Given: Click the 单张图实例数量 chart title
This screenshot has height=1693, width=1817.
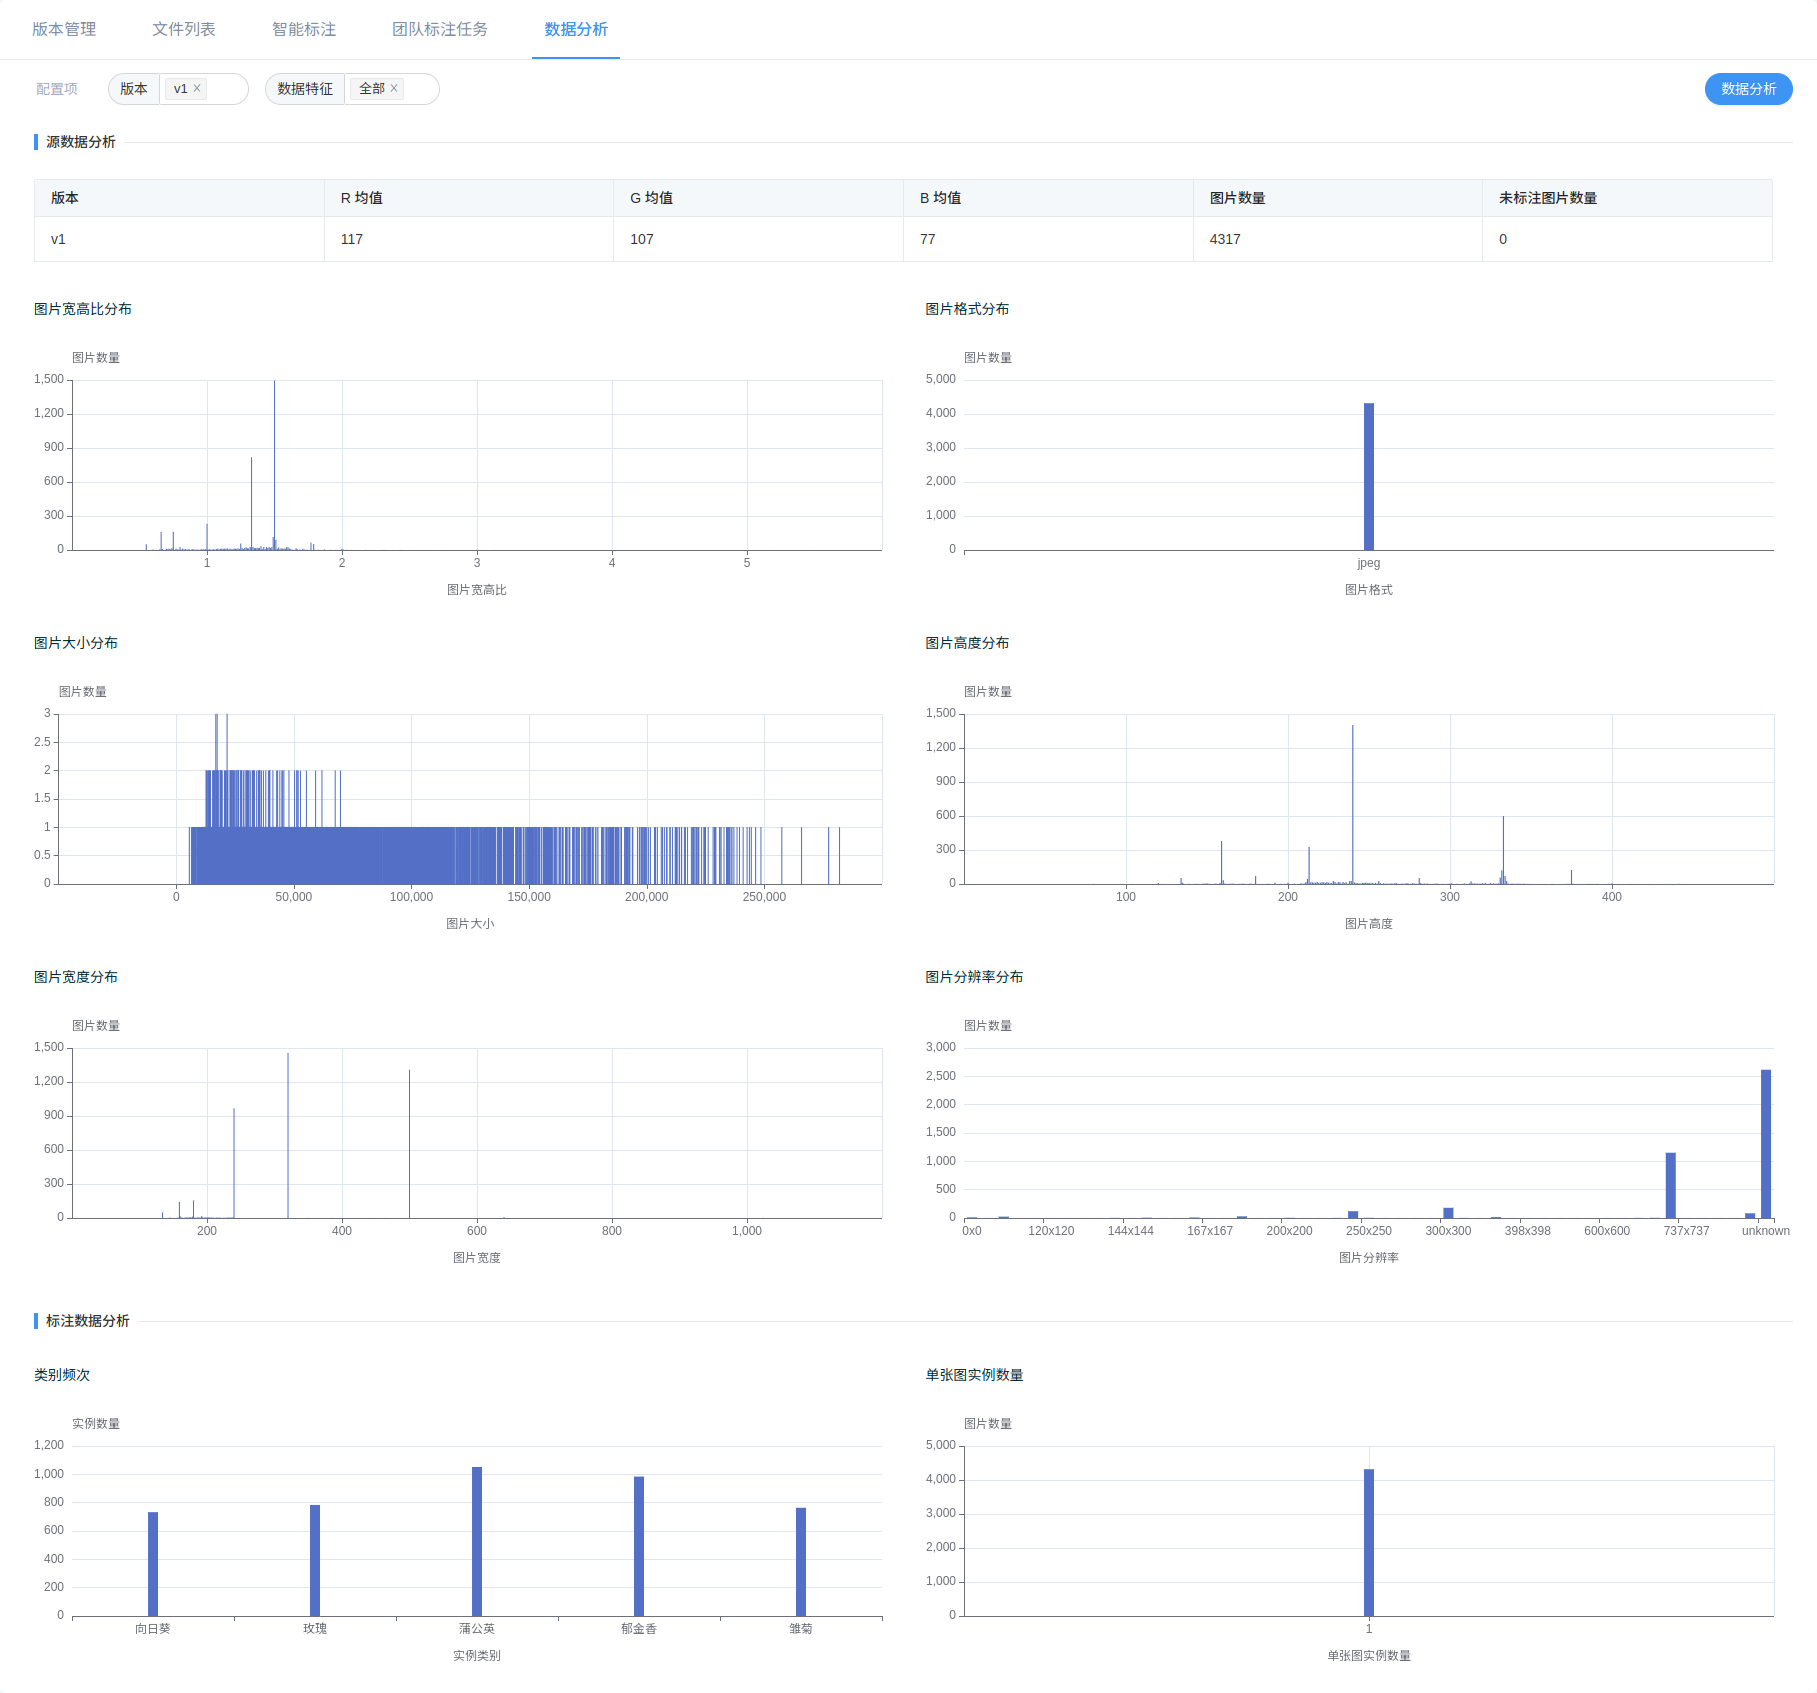Looking at the screenshot, I should click(974, 1375).
